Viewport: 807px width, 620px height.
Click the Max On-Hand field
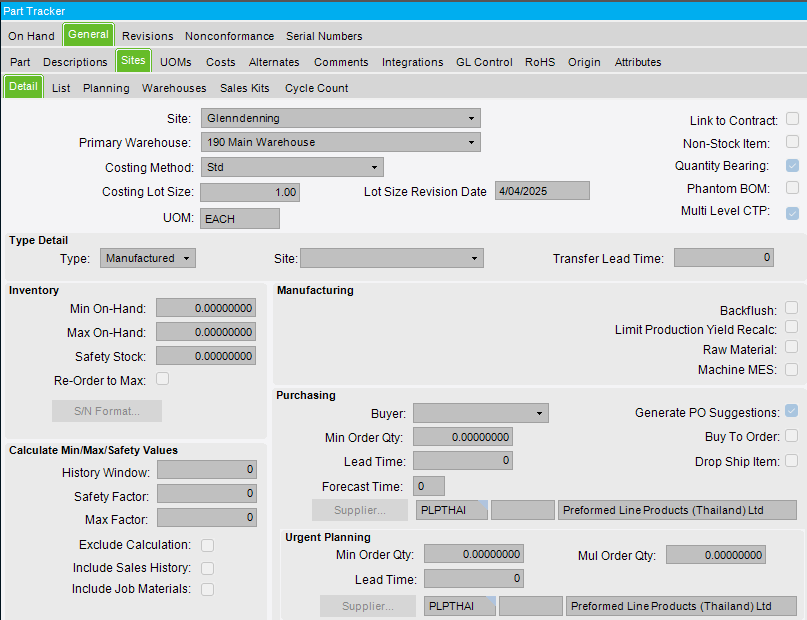tap(206, 332)
